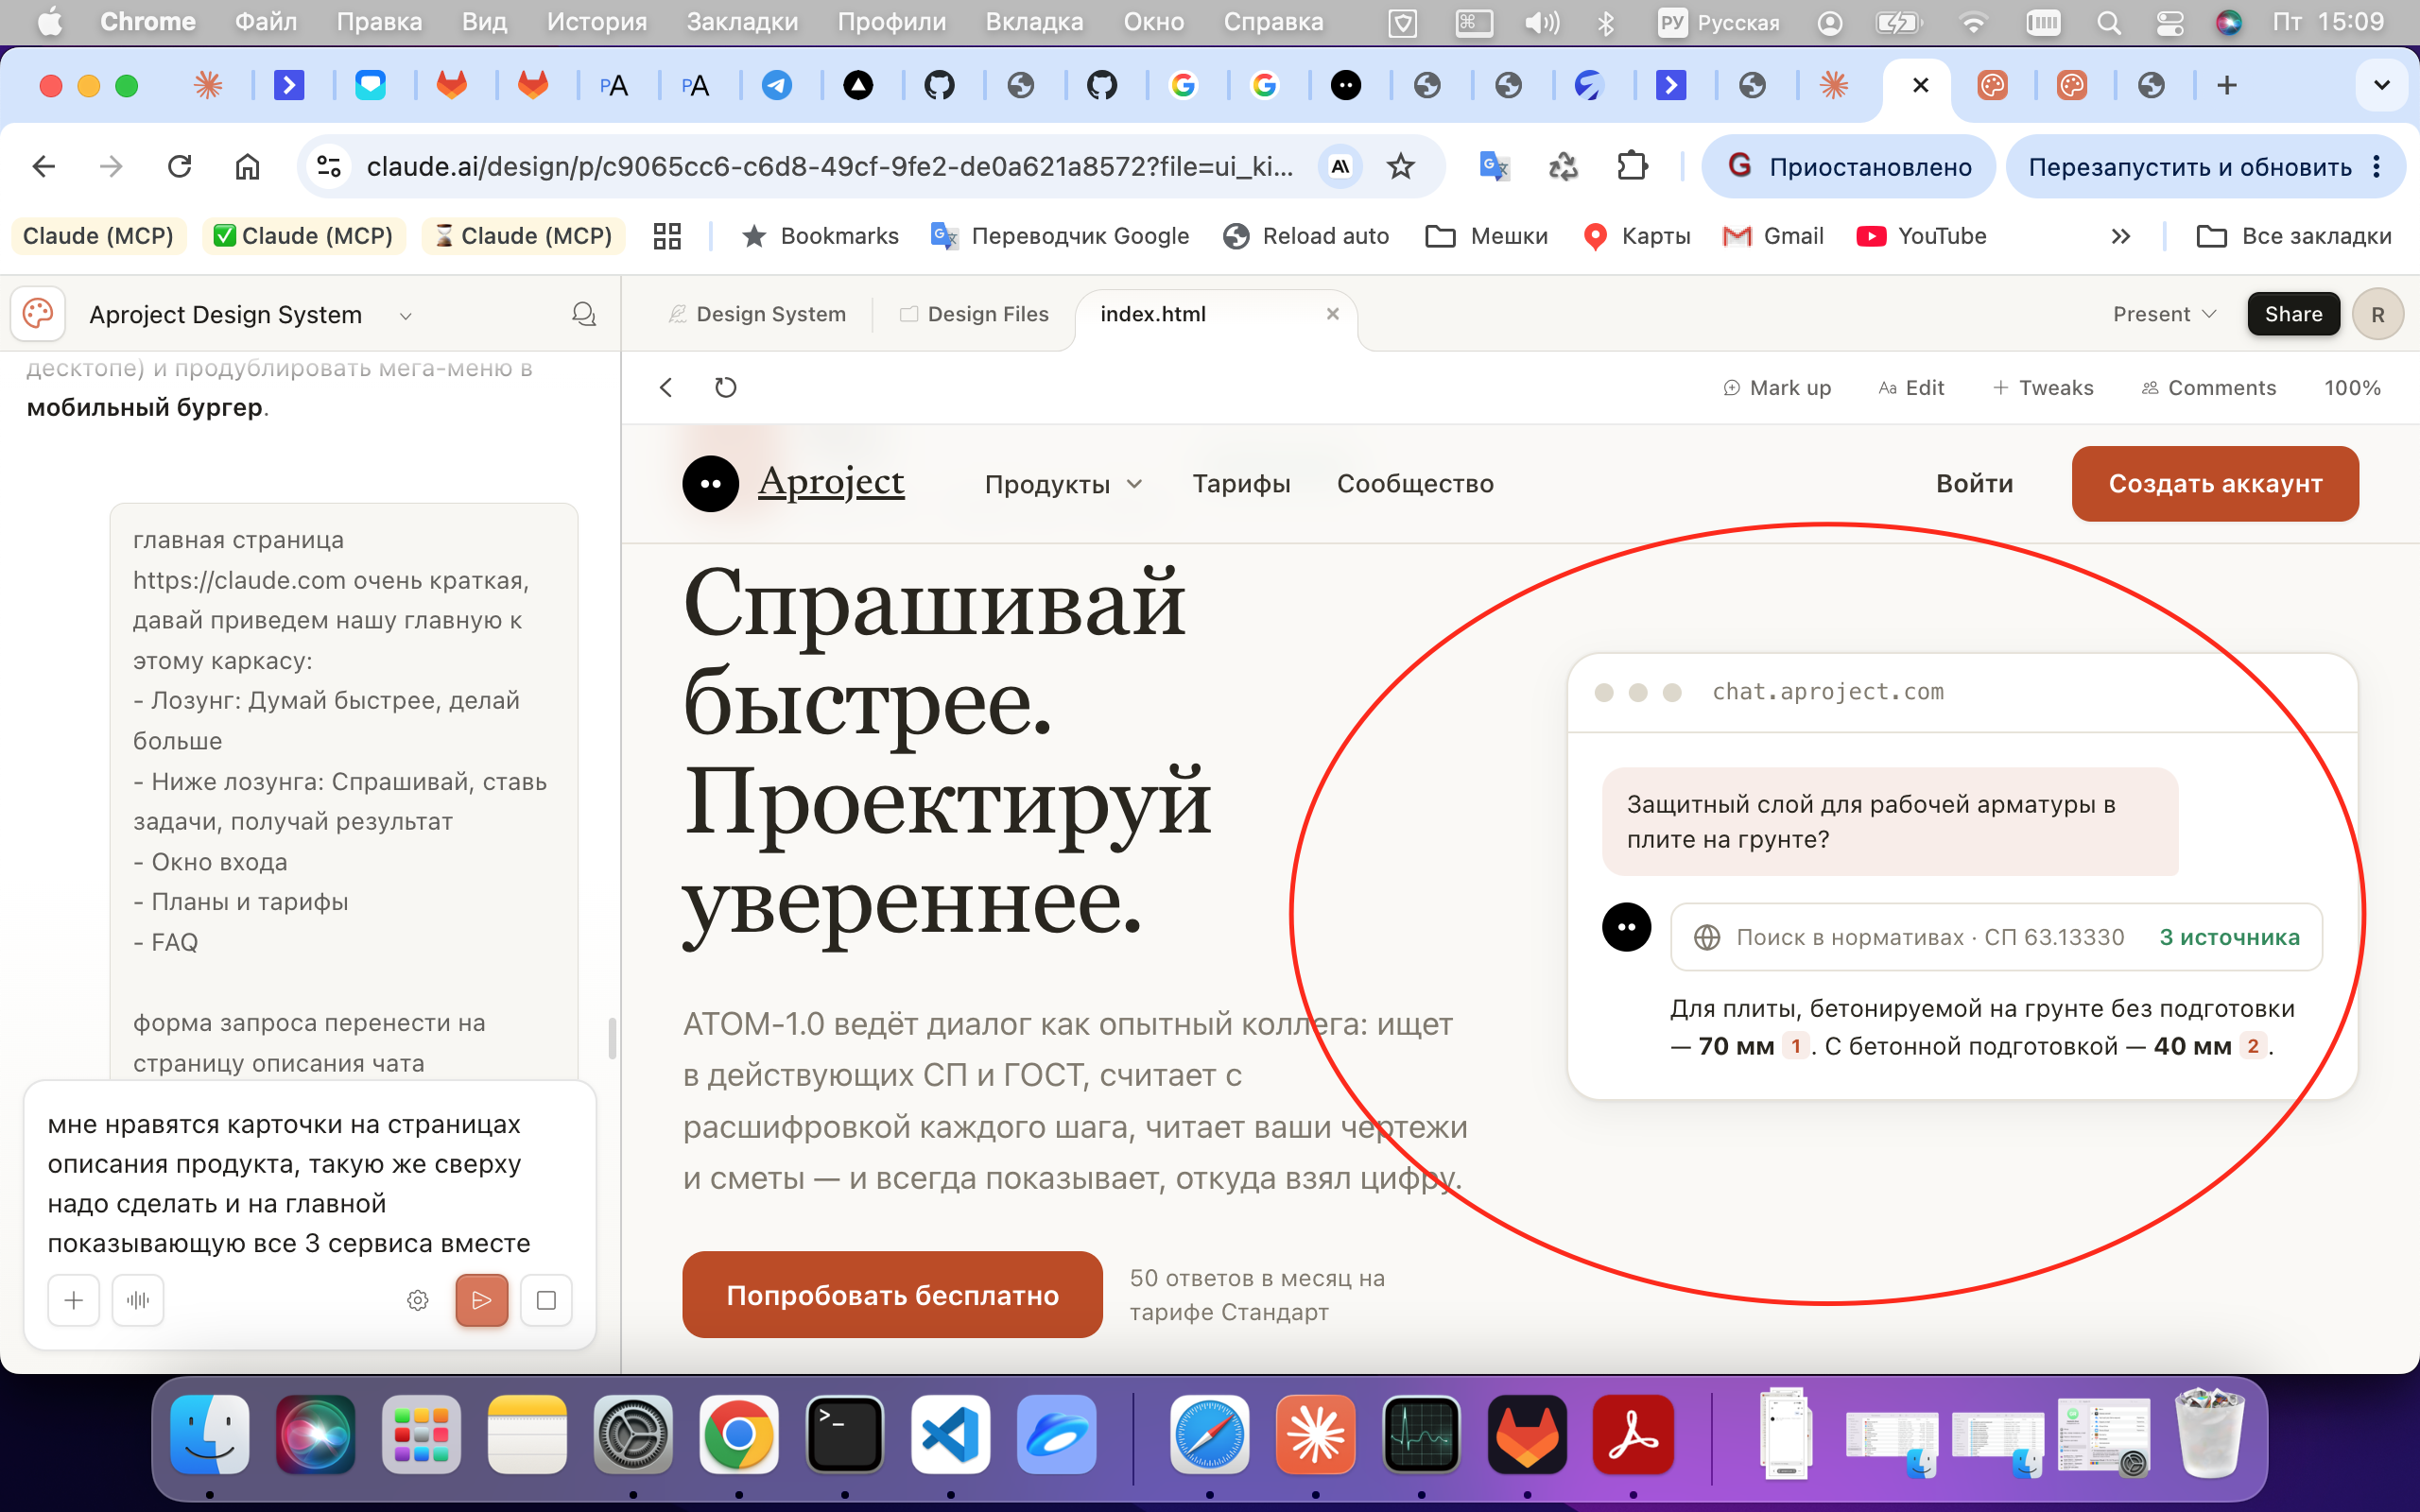This screenshot has width=2420, height=1512.
Task: Open chat input settings gear
Action: [x=418, y=1300]
